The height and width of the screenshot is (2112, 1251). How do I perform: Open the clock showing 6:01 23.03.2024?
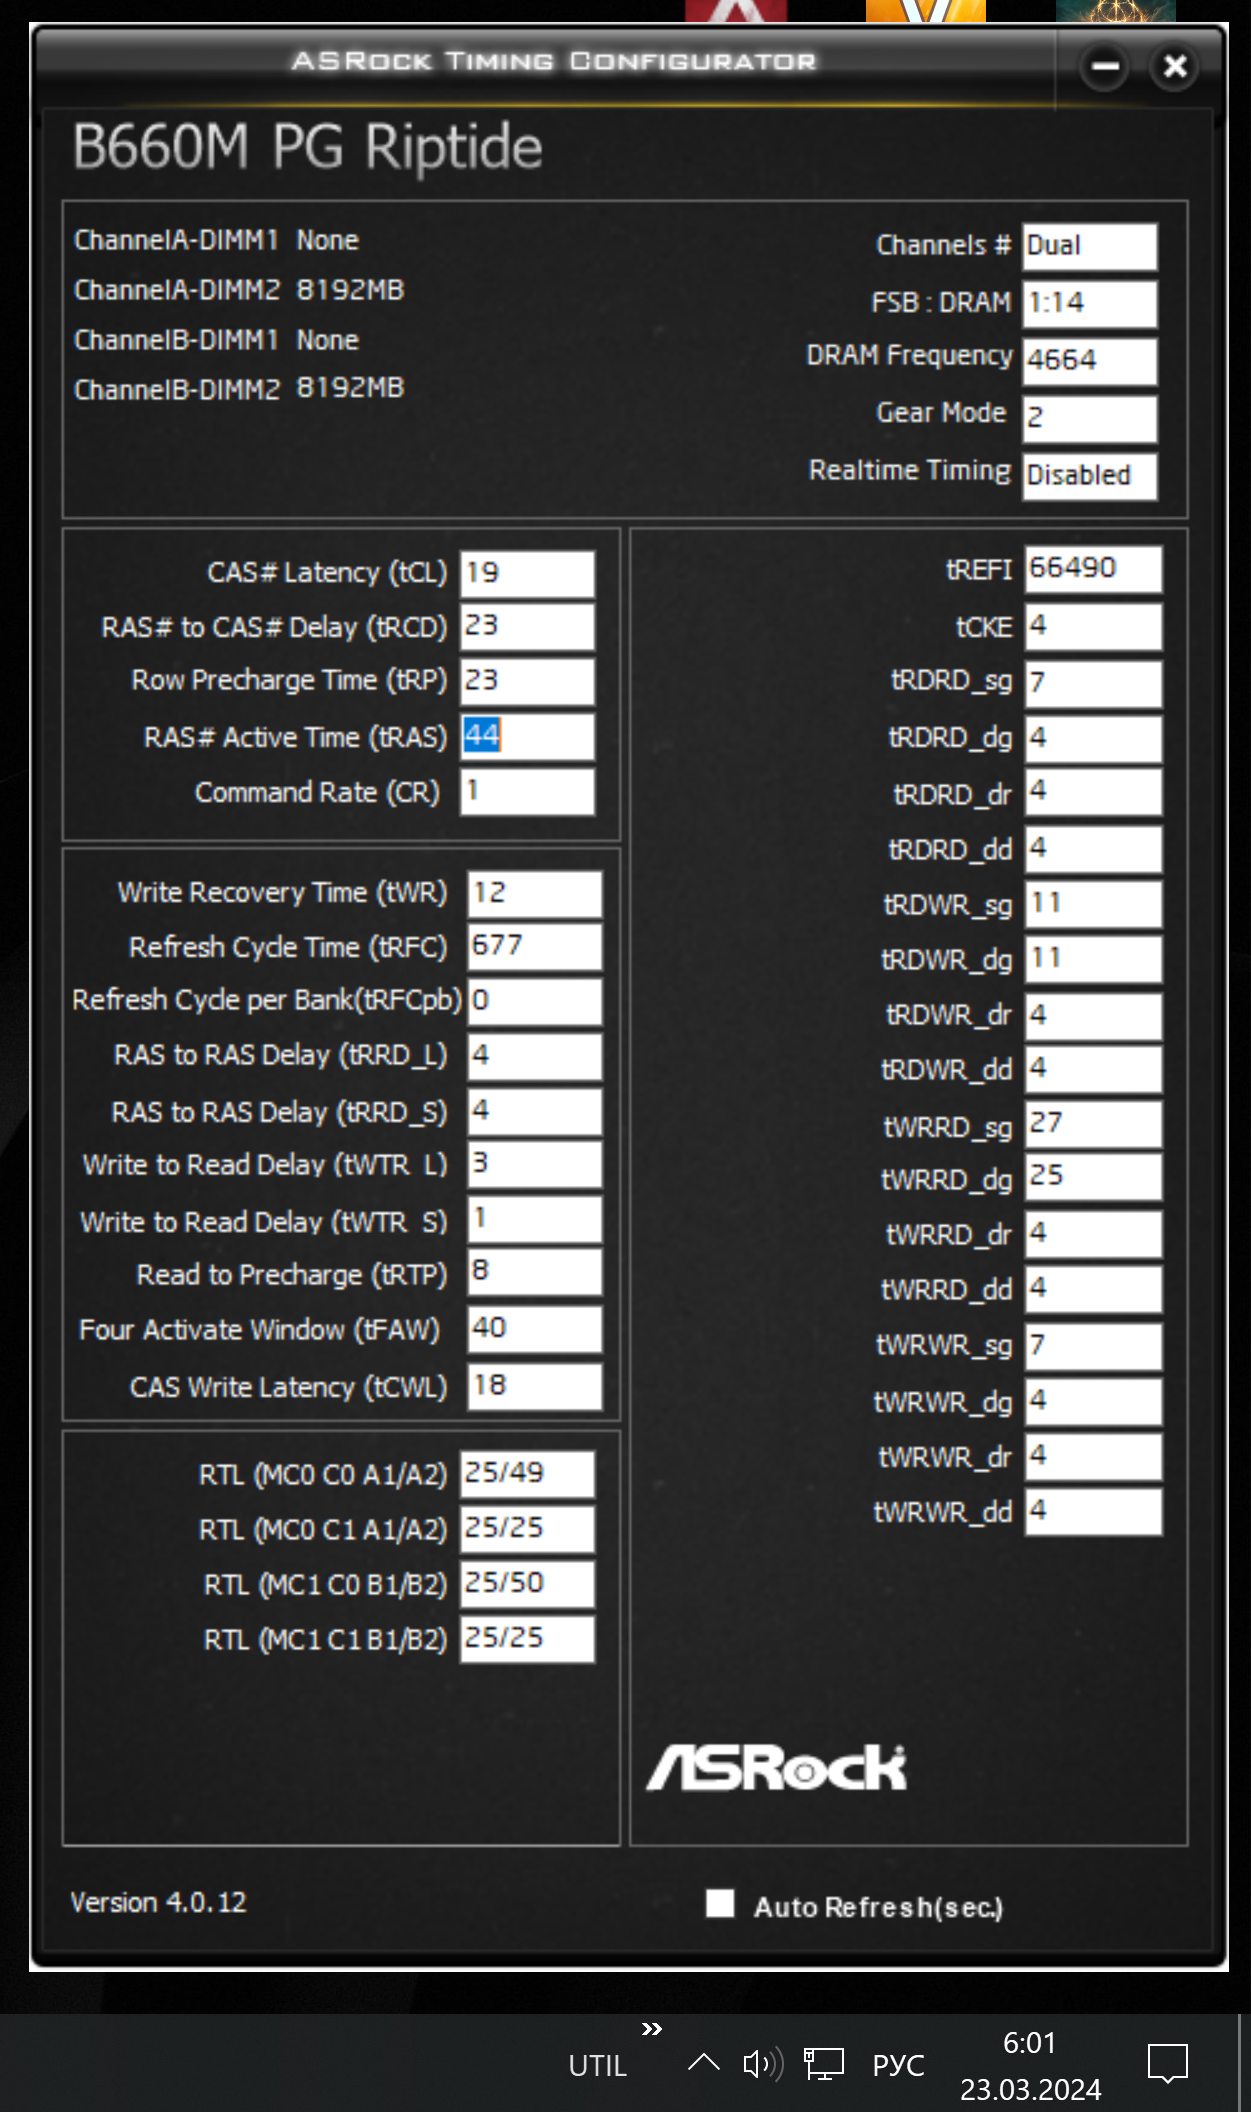point(1030,2066)
